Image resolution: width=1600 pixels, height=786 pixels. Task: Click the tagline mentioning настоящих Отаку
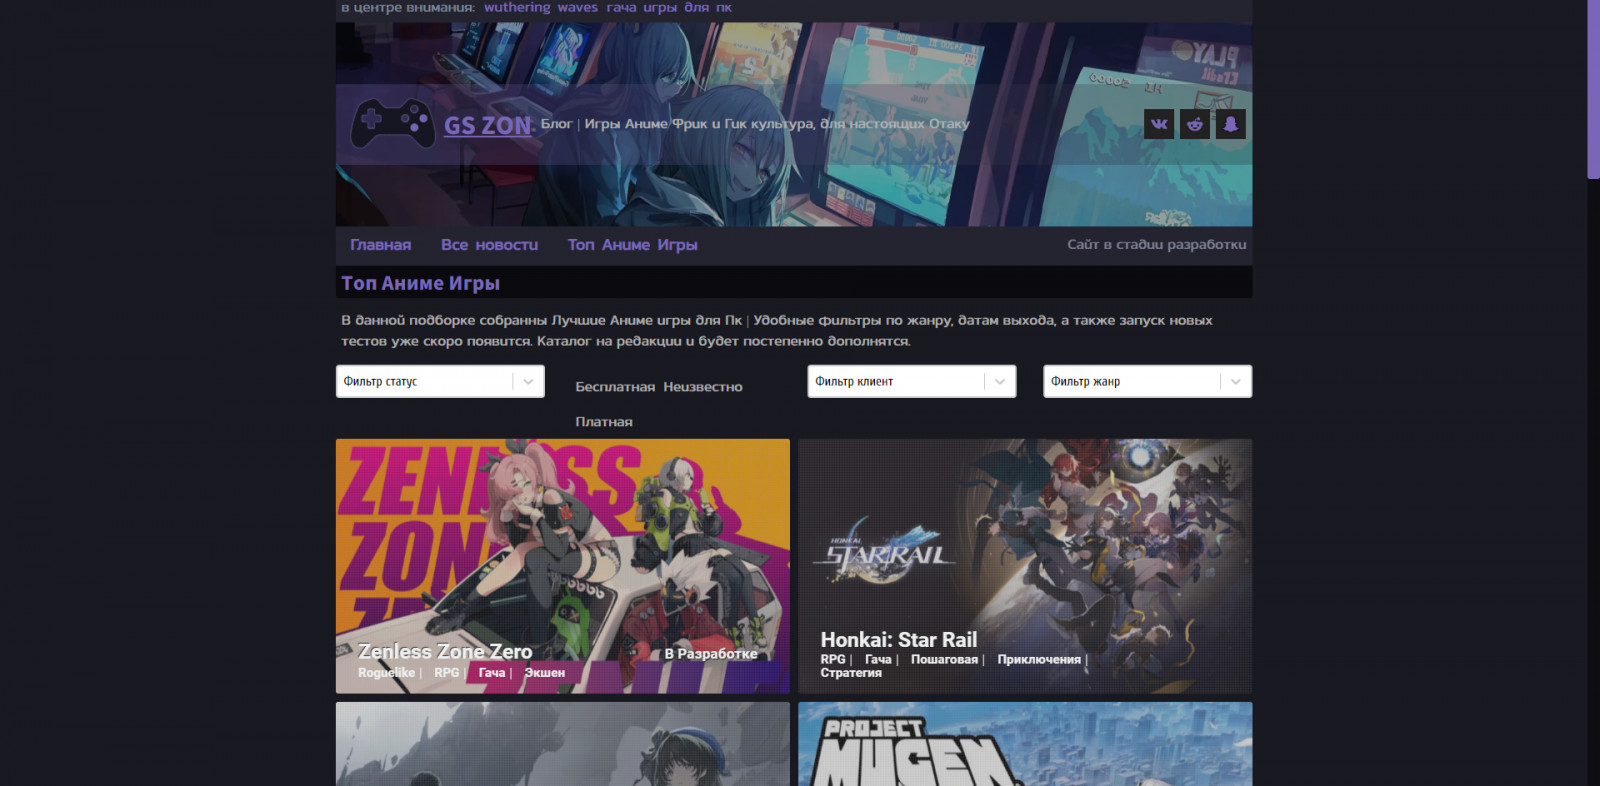(755, 124)
